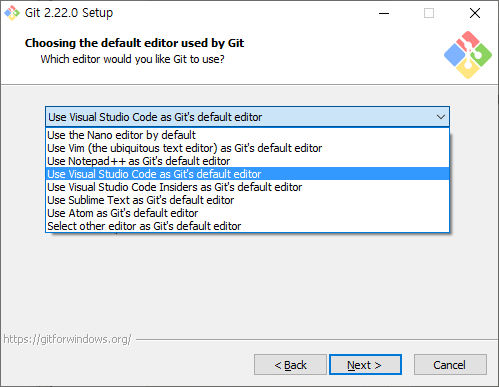Pick 'Use Atom as Git's default editor'

pos(247,213)
